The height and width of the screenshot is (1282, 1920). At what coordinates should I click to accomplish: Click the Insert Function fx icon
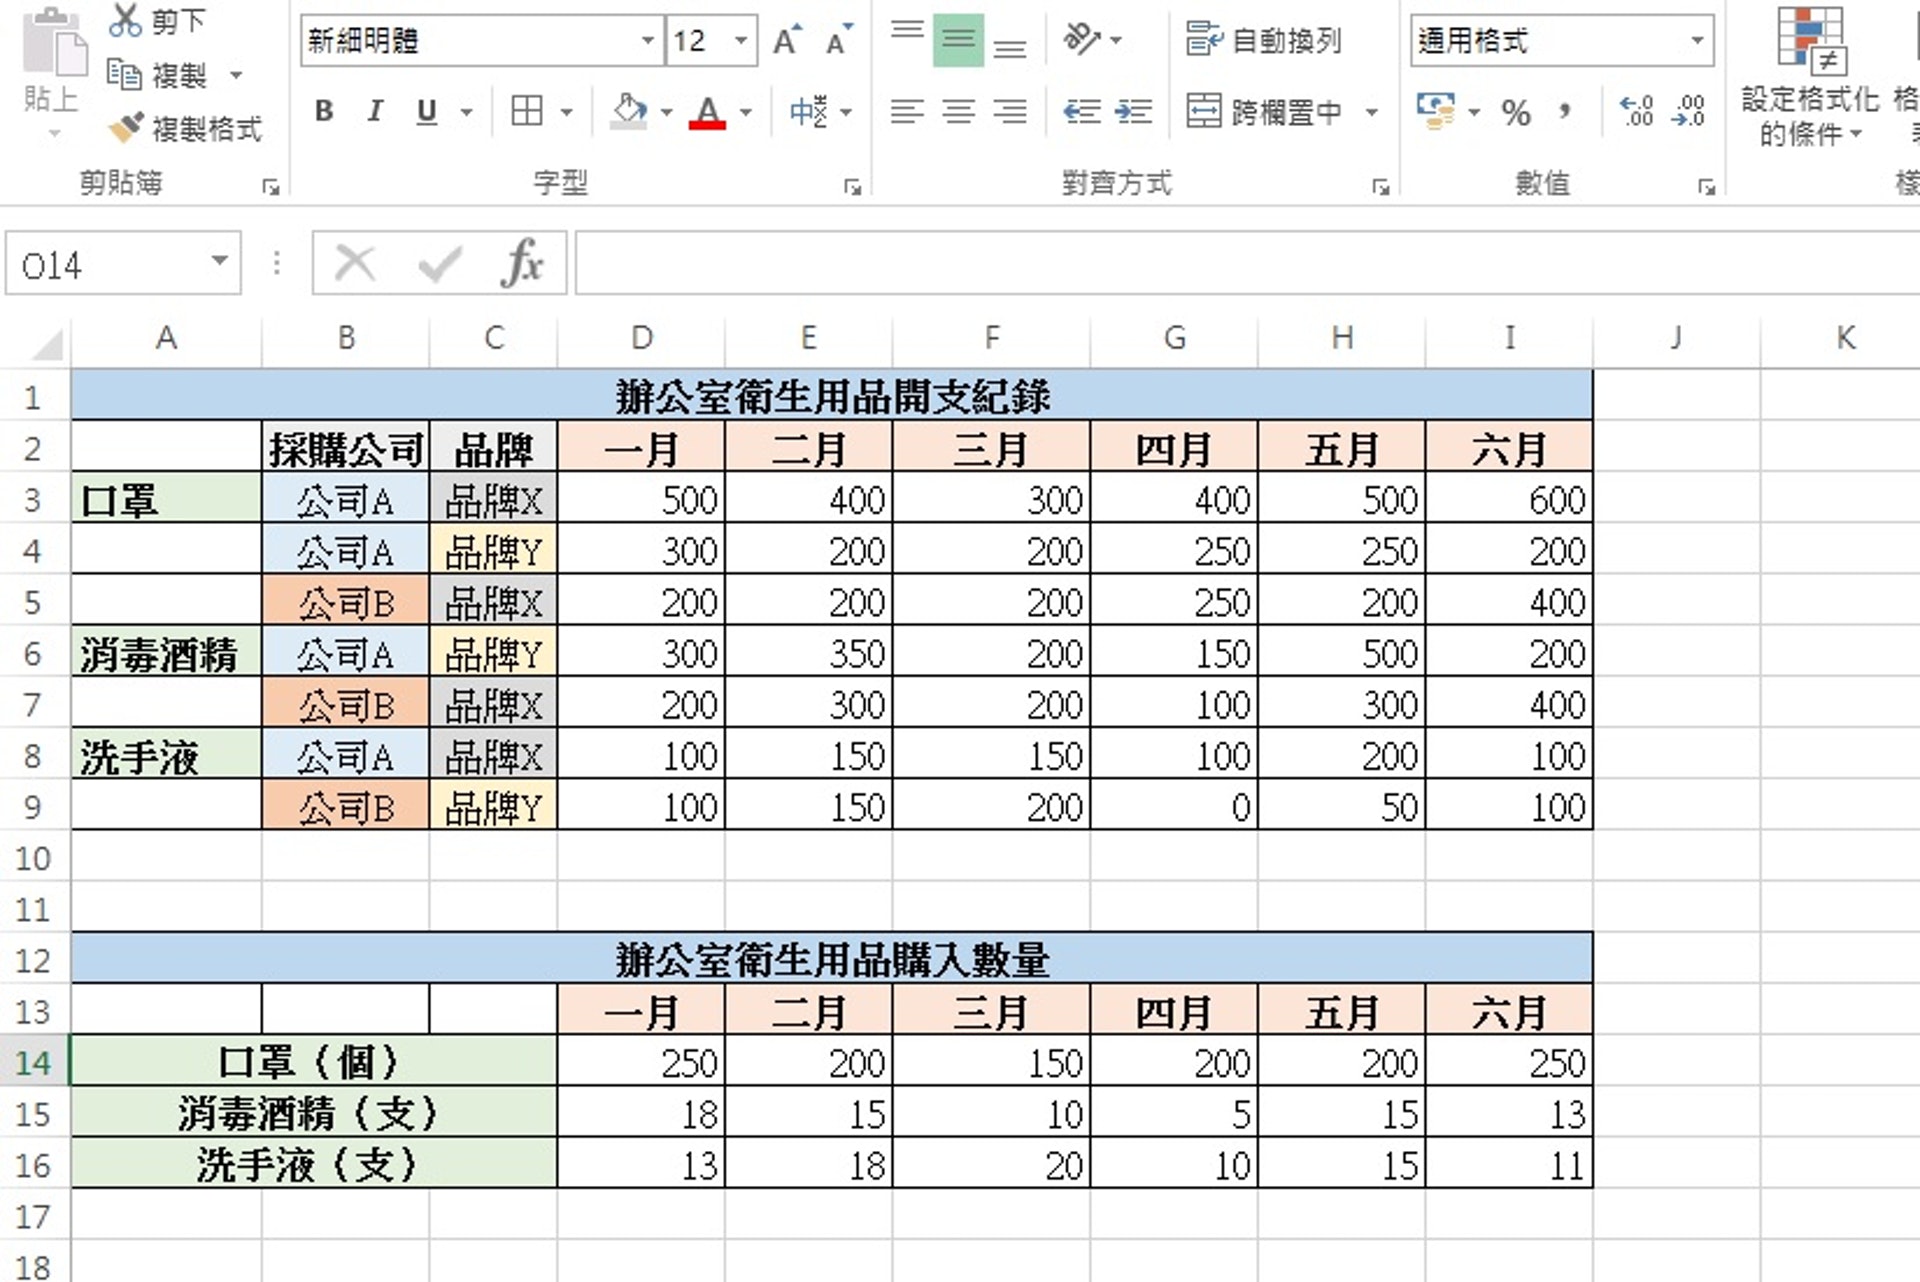(x=522, y=264)
